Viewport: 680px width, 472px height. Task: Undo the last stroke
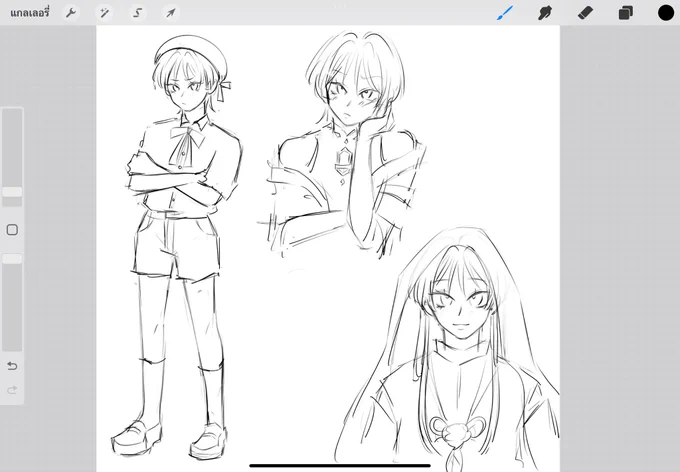[12, 366]
